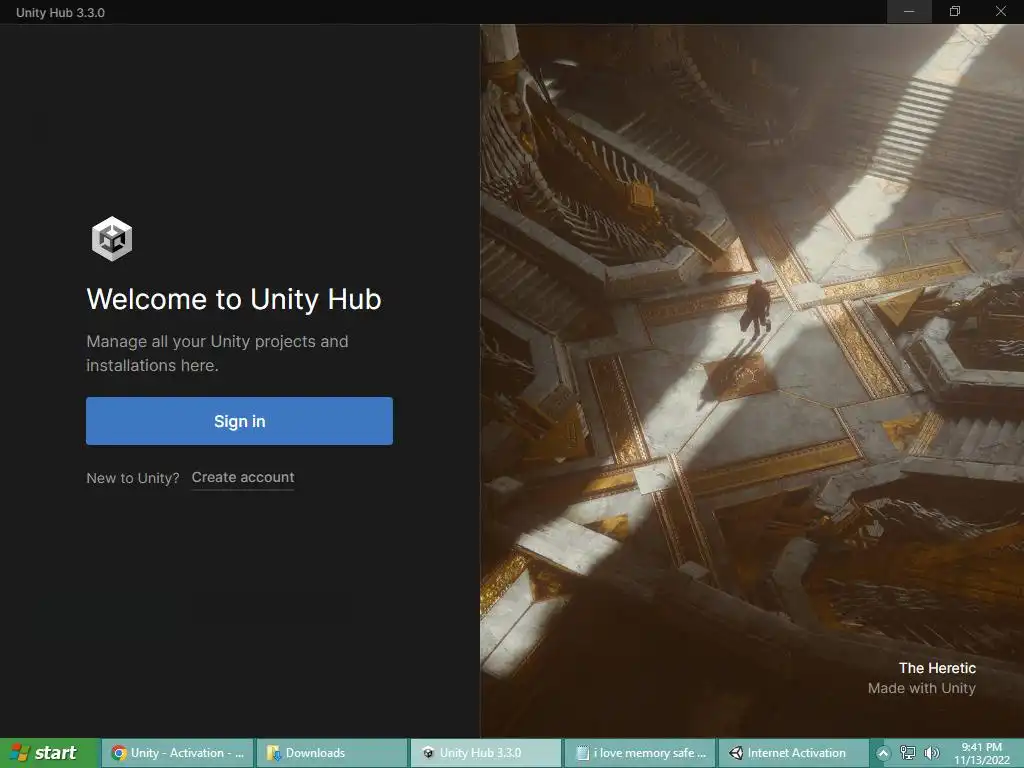Click the network connection tray icon

pos(908,753)
